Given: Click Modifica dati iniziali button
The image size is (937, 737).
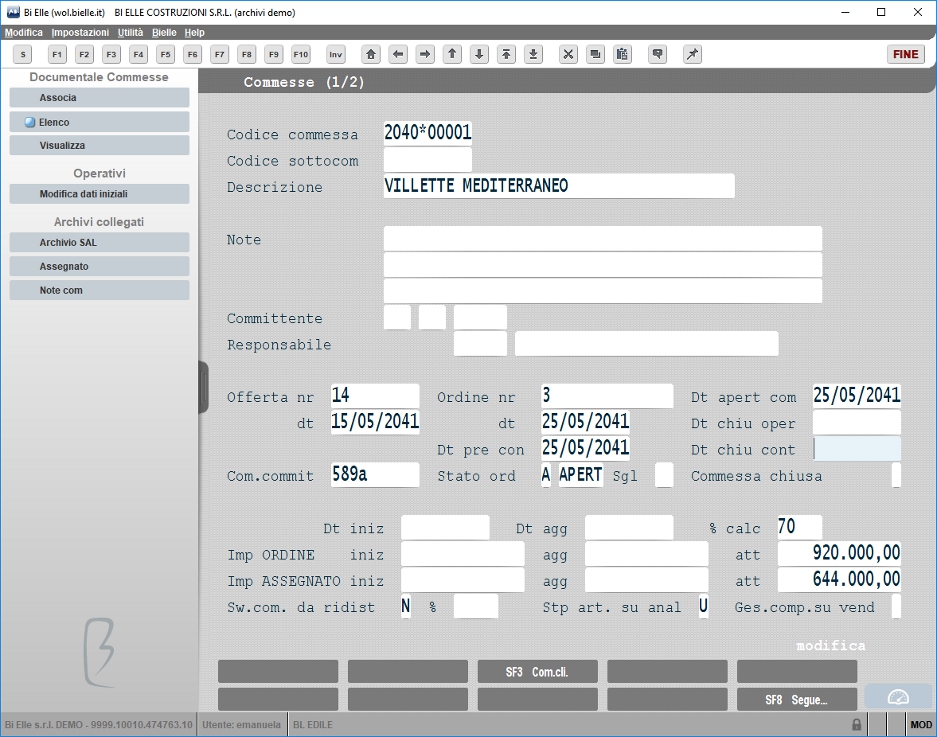Looking at the screenshot, I should [x=99, y=194].
